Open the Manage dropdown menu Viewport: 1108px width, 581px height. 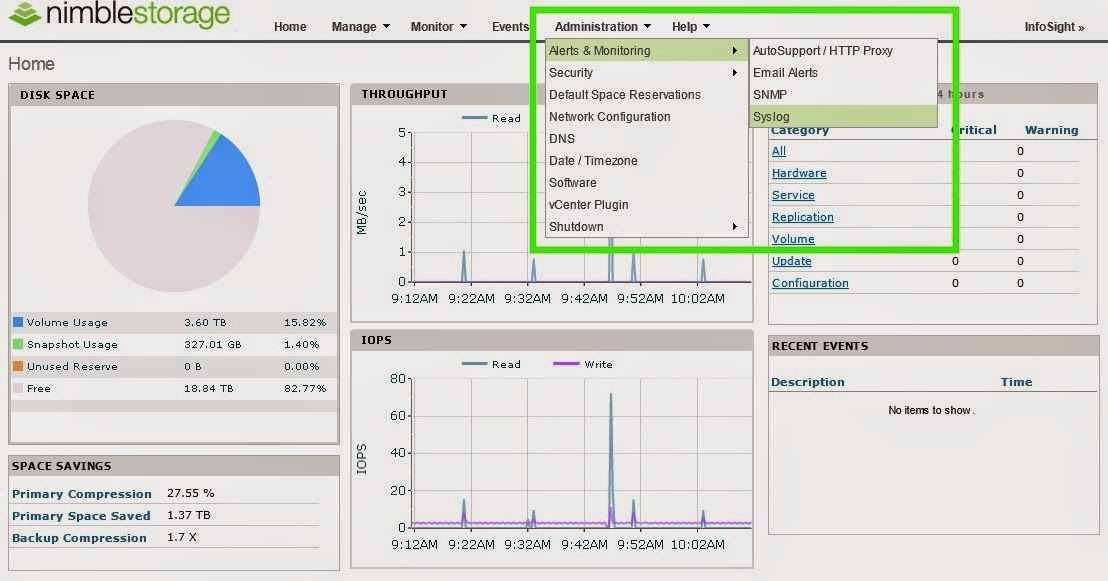pyautogui.click(x=360, y=27)
